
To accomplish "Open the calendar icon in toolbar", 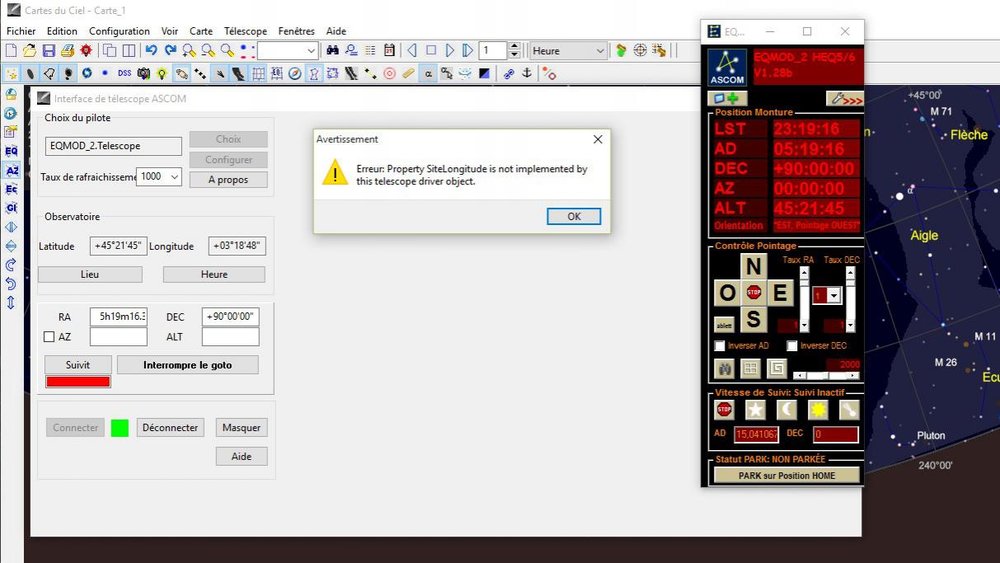I will click(x=389, y=50).
